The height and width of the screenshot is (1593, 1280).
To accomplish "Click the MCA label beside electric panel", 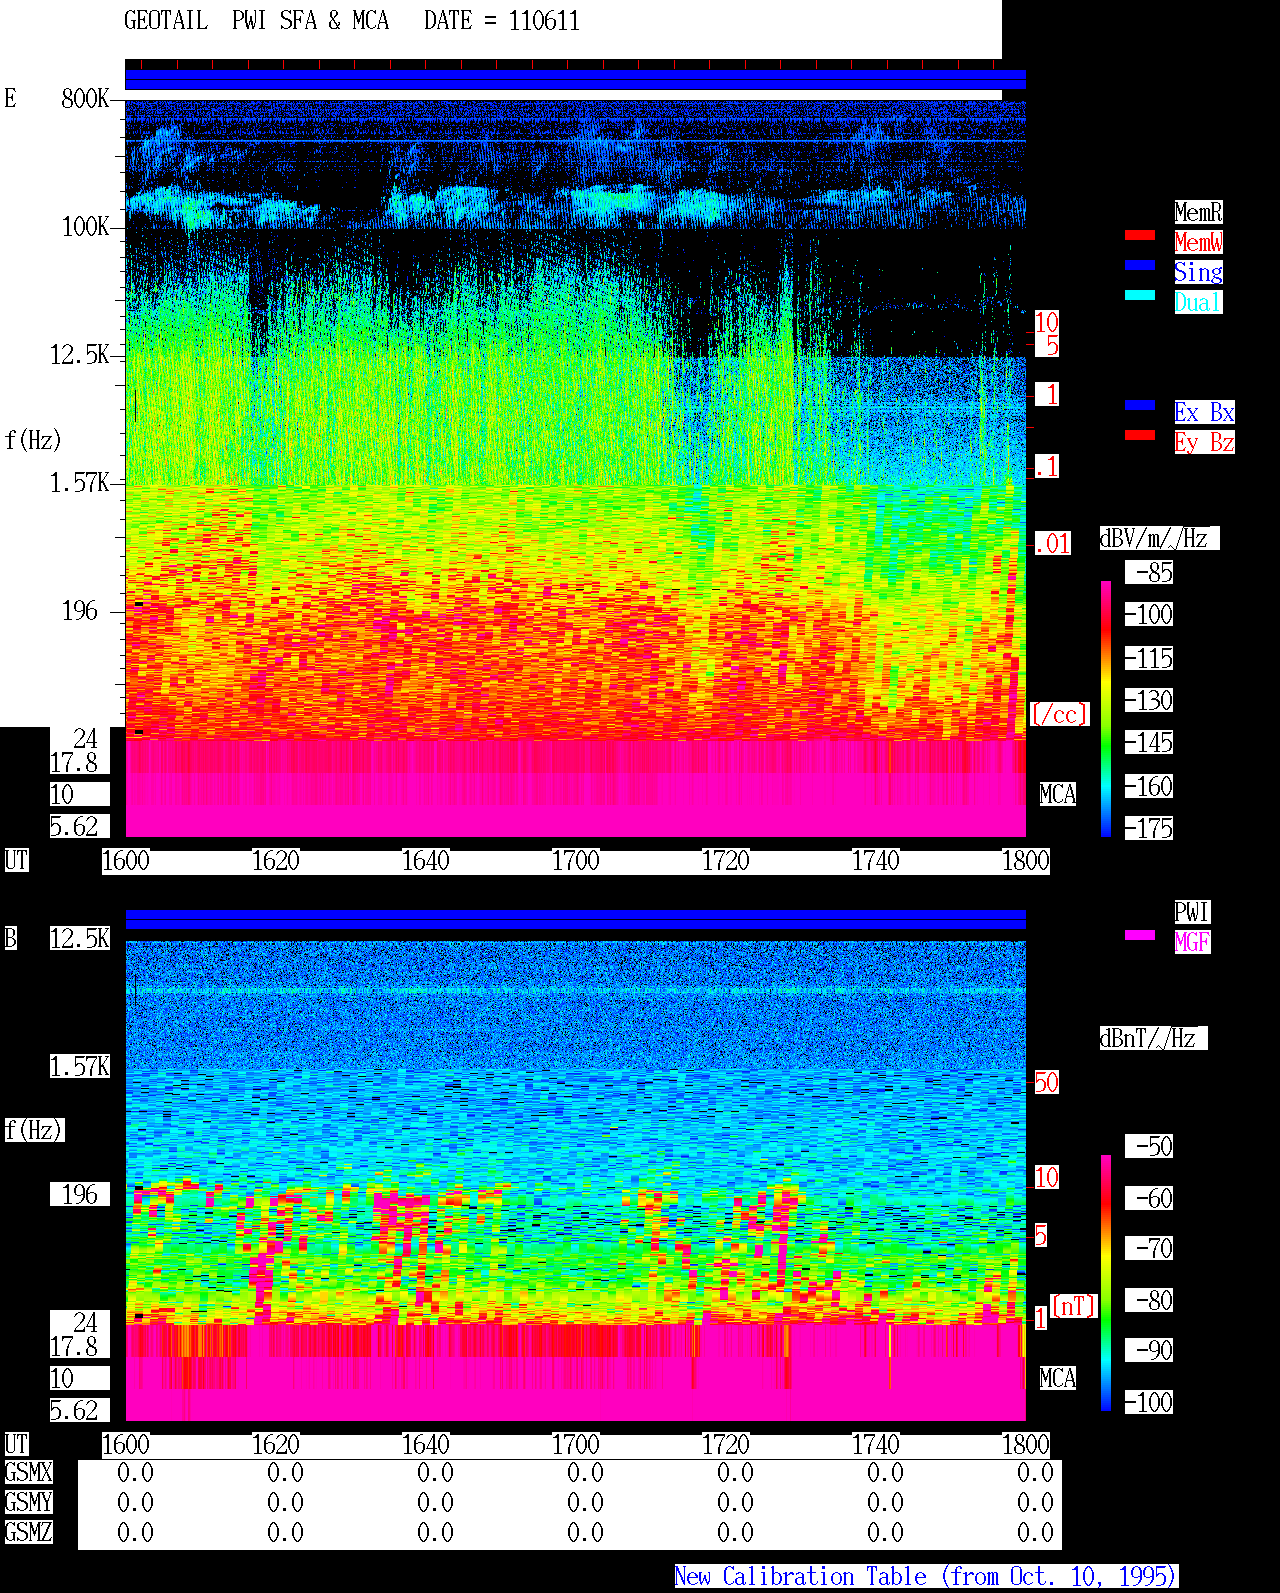I will 1058,795.
